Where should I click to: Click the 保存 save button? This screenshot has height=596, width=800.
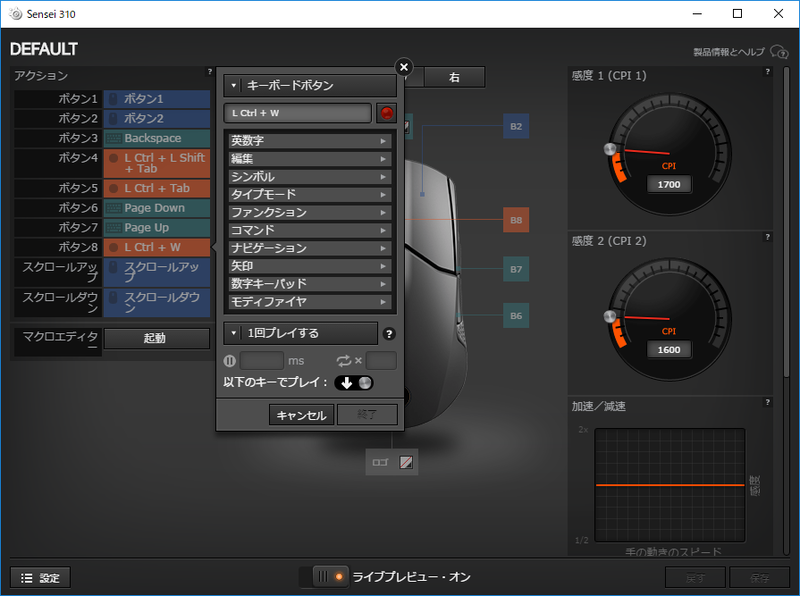[760, 578]
